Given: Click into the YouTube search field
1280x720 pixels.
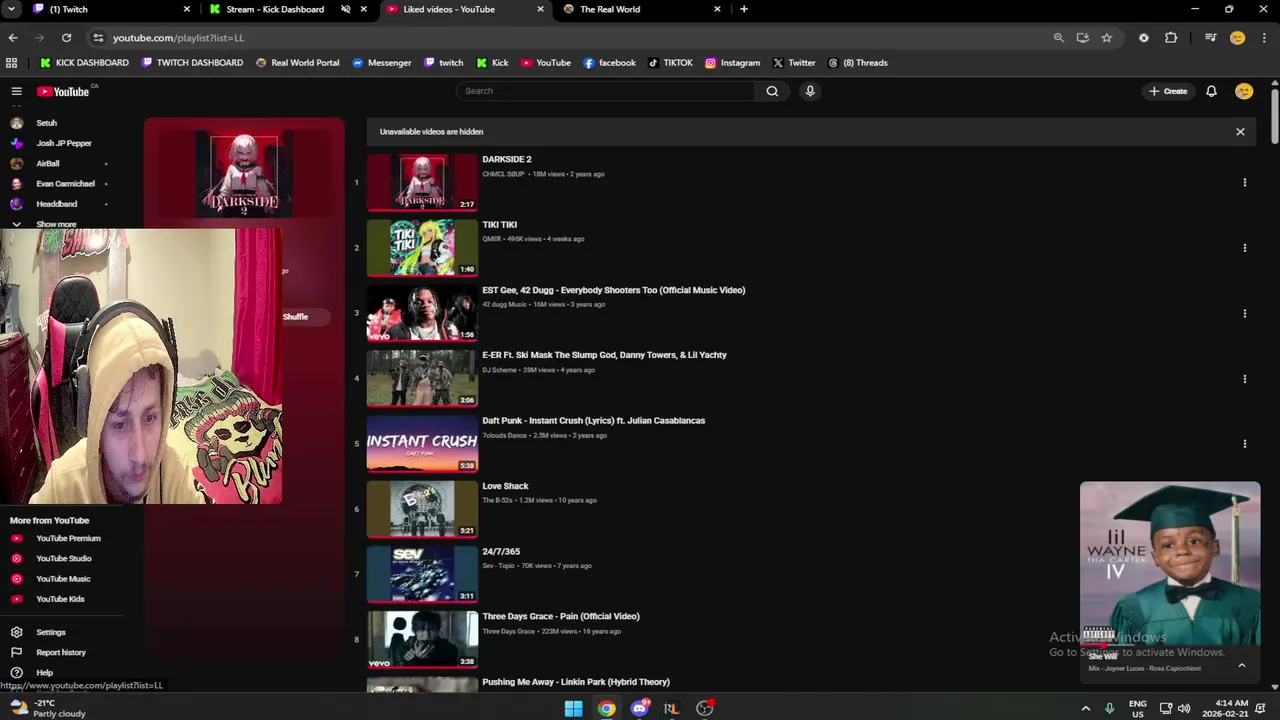Looking at the screenshot, I should click(606, 91).
